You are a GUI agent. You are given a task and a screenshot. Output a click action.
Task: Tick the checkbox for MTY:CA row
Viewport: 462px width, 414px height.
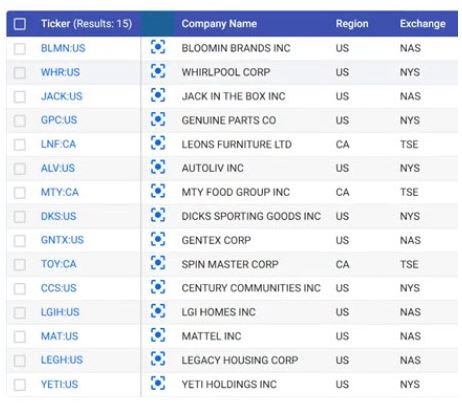tap(20, 192)
